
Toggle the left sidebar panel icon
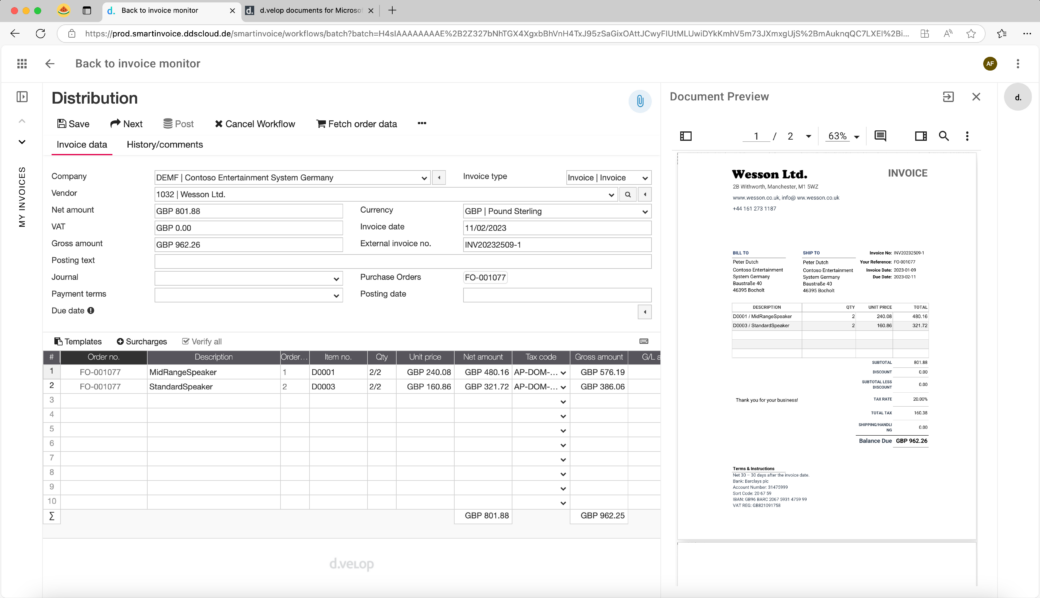coord(22,97)
